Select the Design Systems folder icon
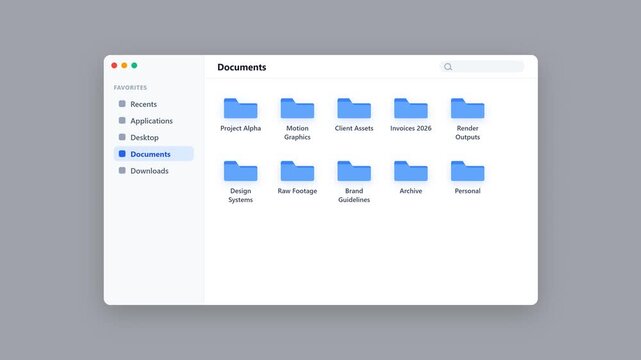Viewport: 641px width, 360px height. 240,171
